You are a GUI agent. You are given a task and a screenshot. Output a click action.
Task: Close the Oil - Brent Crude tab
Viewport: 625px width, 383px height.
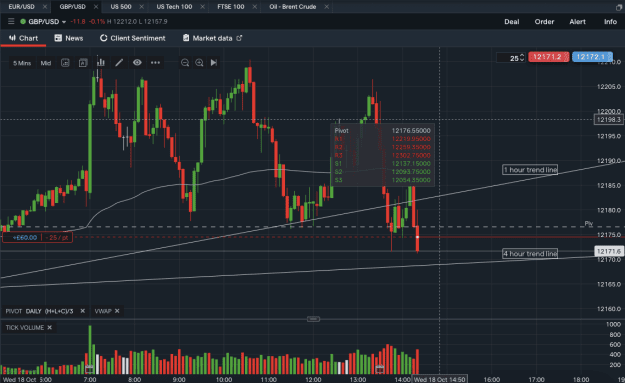[326, 7]
